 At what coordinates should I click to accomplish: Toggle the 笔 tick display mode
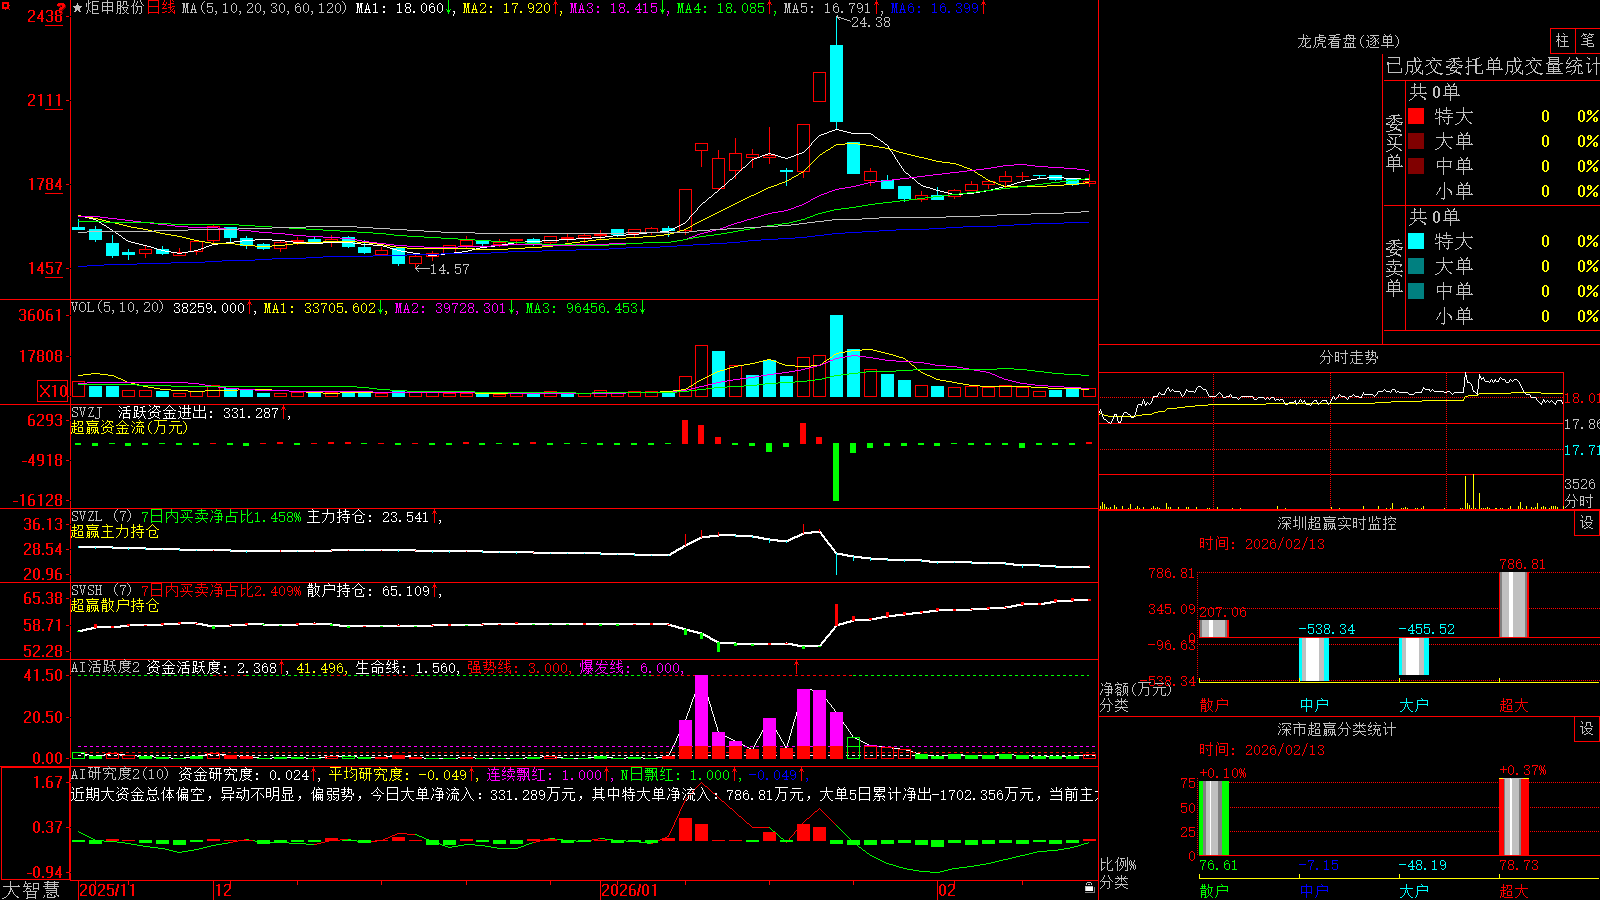[x=1587, y=40]
